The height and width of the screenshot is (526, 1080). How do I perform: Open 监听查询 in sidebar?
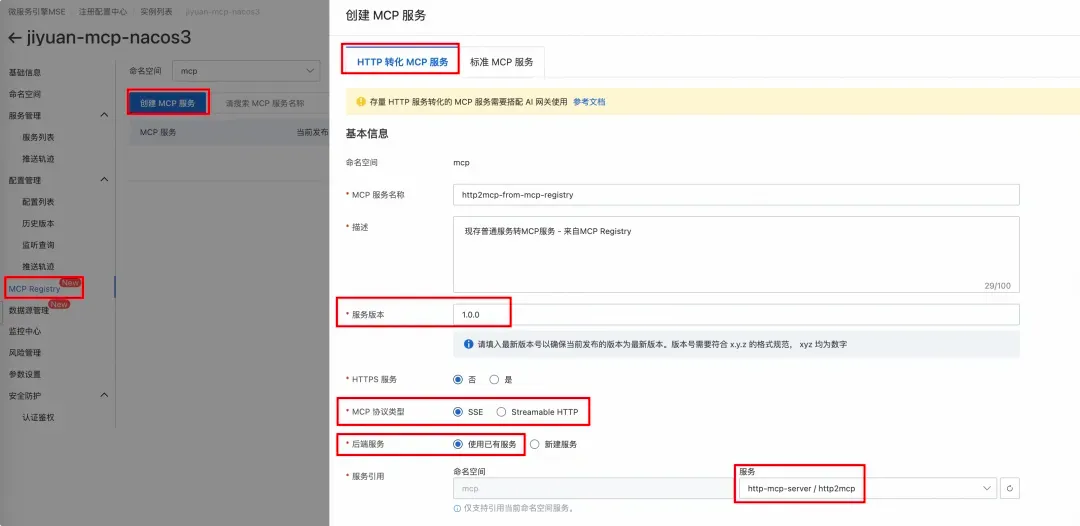point(39,244)
